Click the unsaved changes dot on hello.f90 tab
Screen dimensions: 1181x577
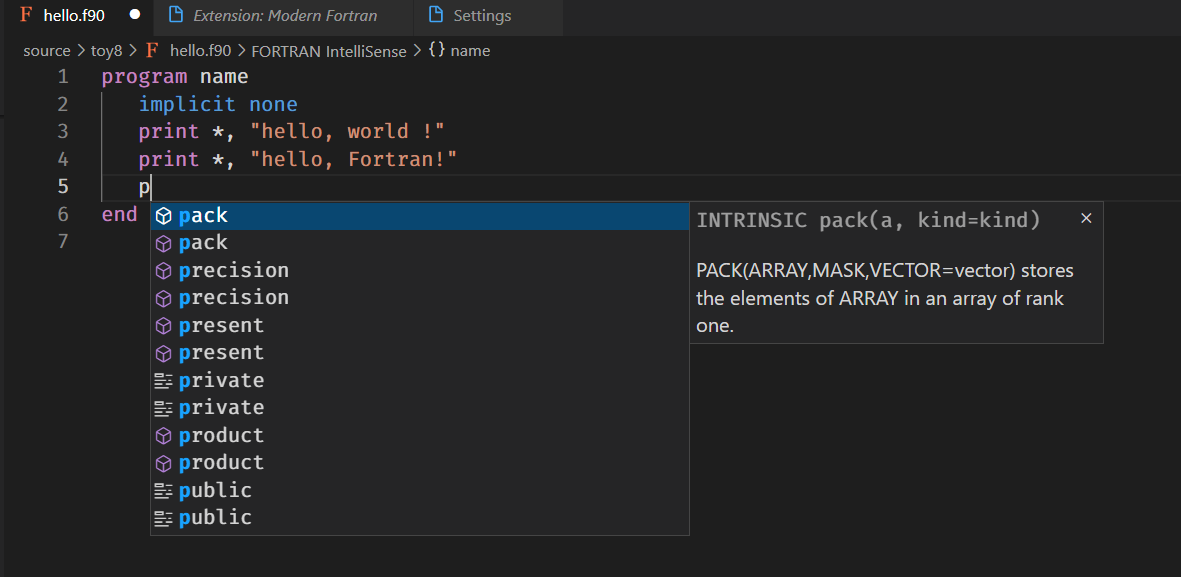pos(135,15)
